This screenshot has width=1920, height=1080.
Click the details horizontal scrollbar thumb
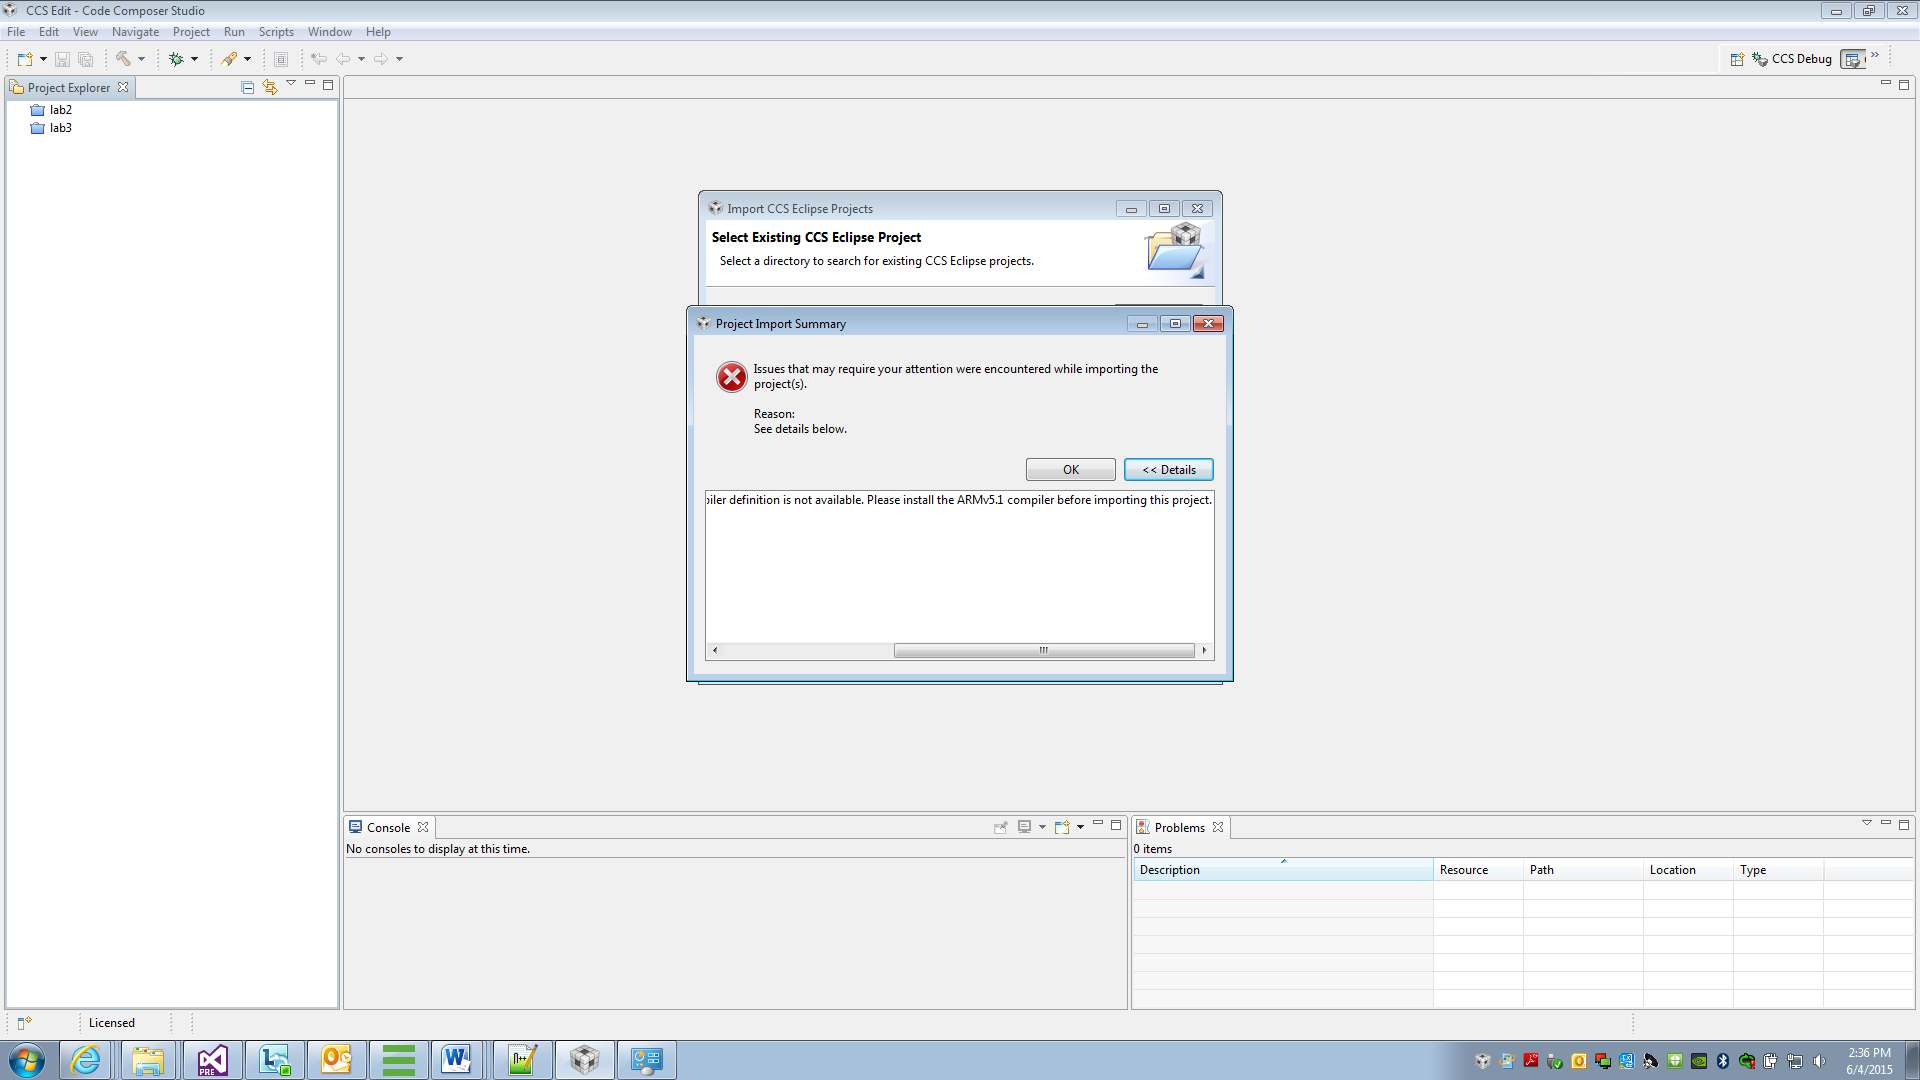[1043, 650]
